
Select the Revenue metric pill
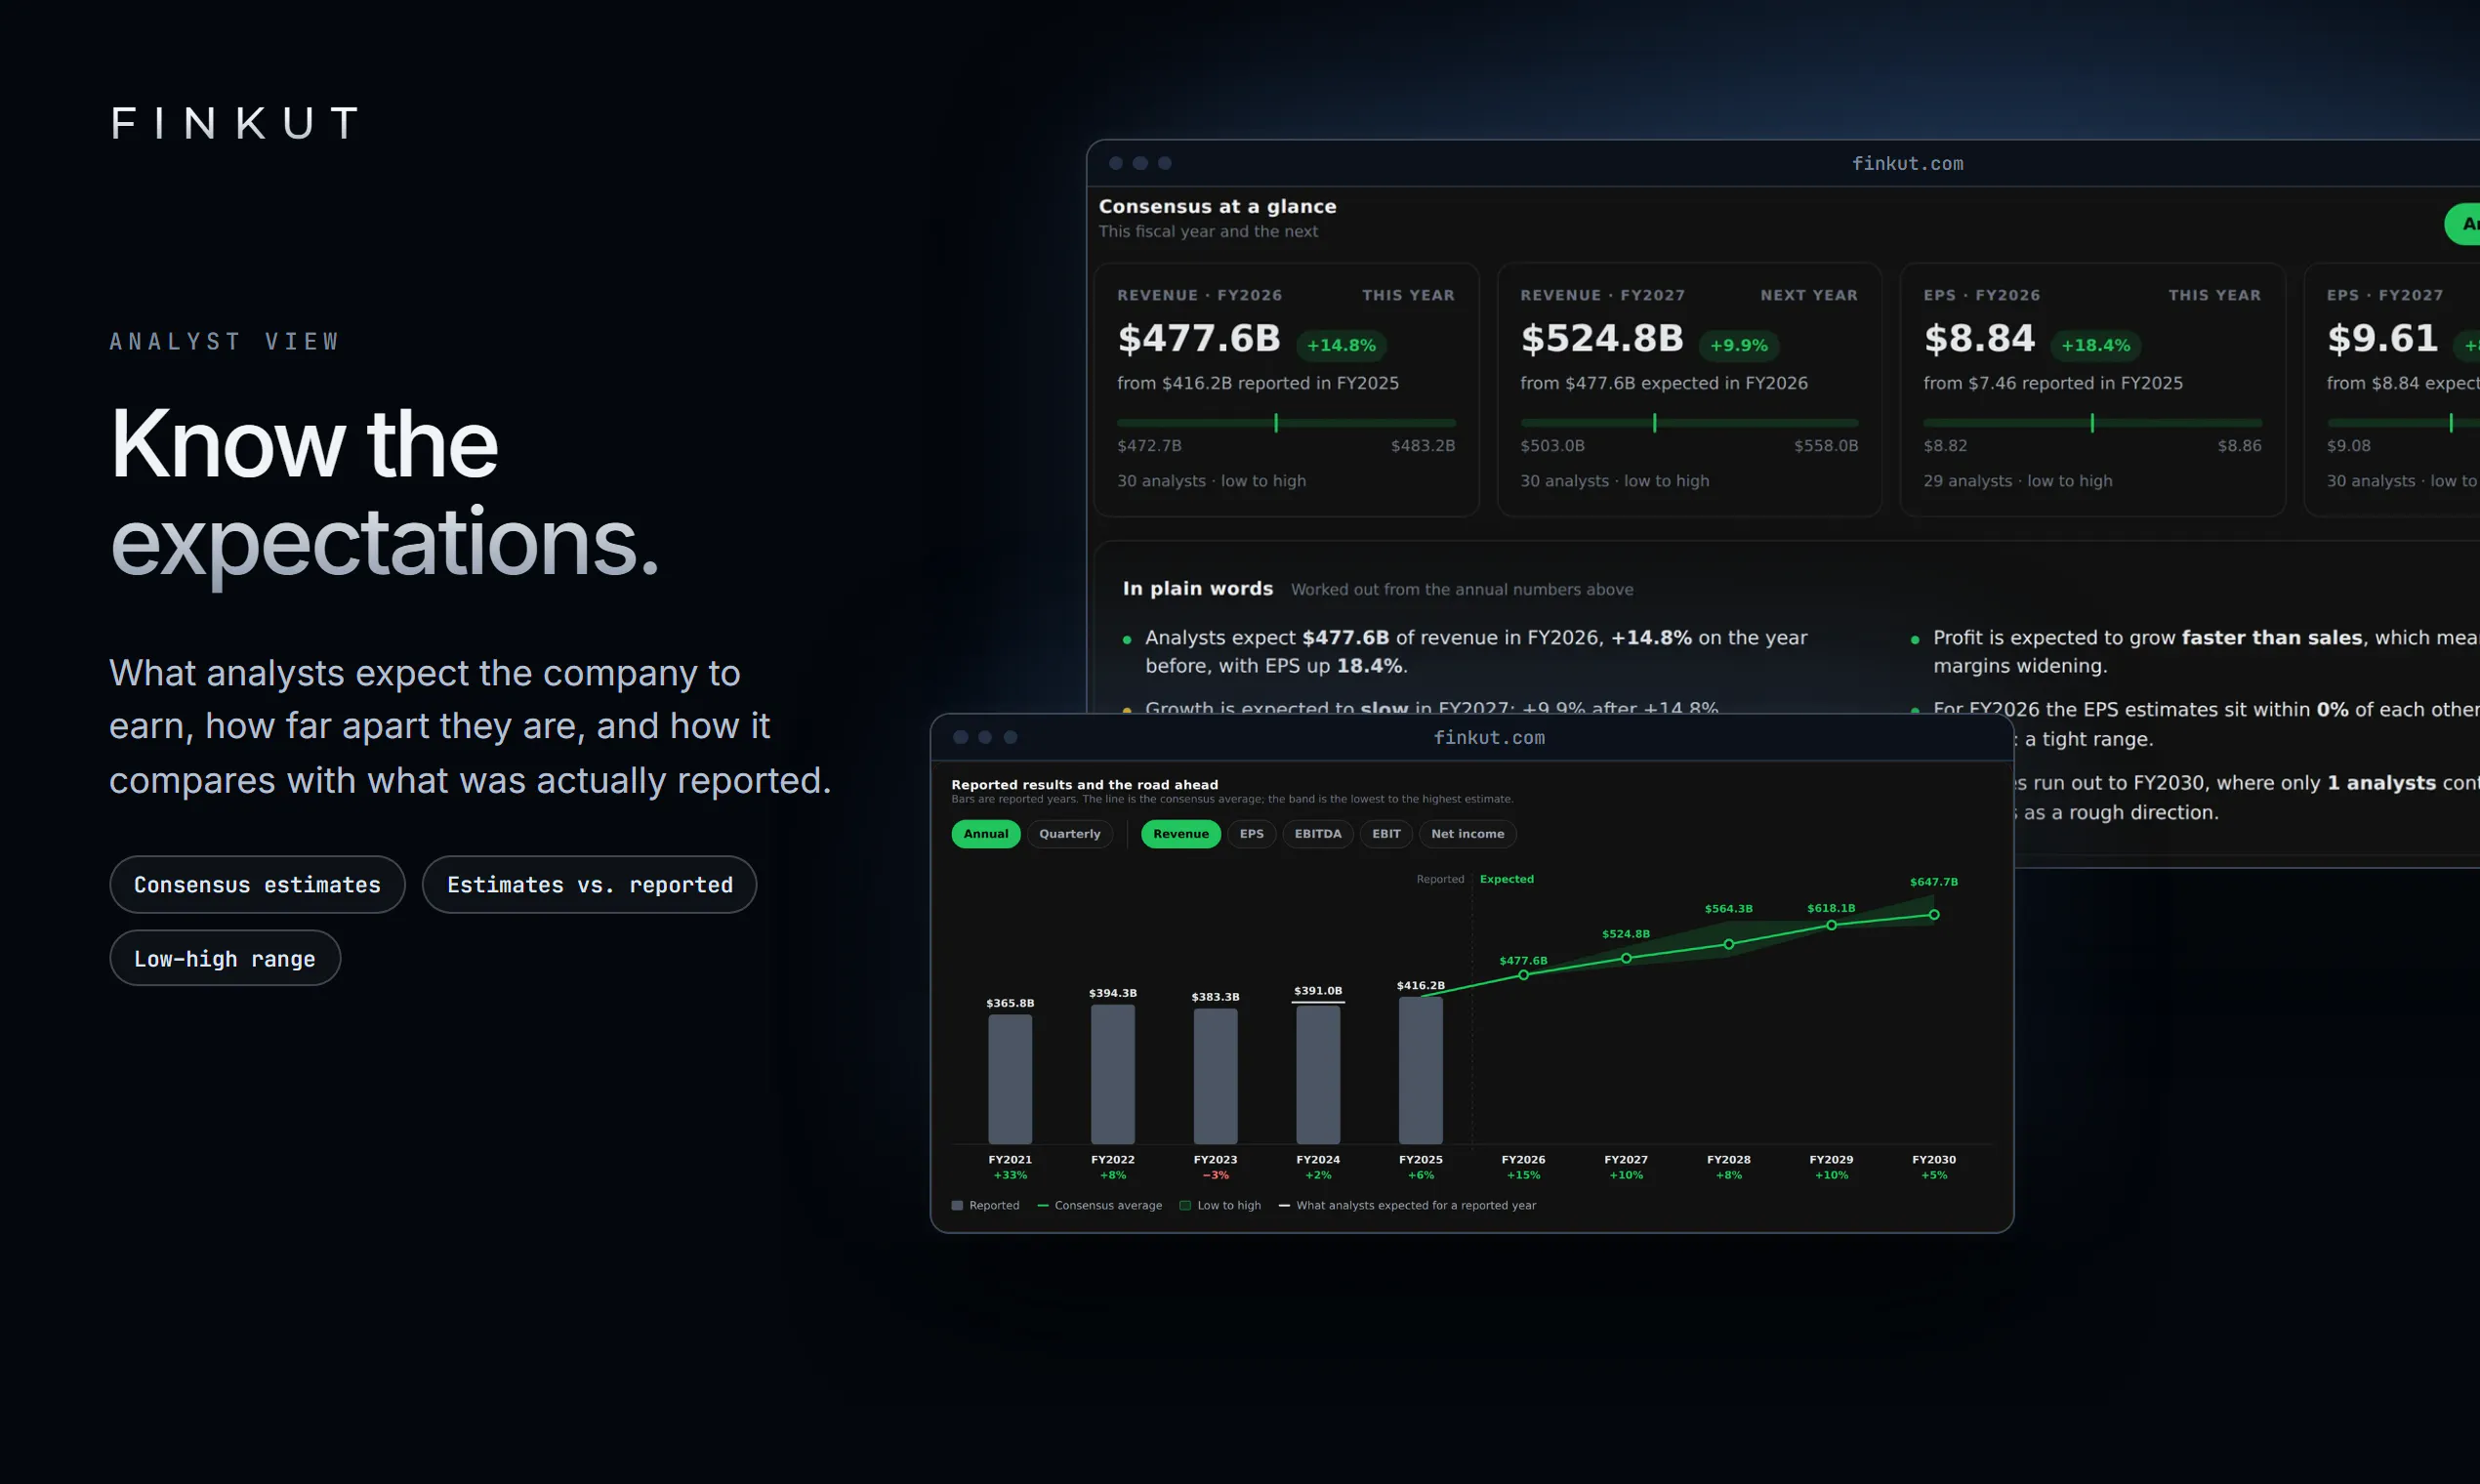(x=1180, y=834)
